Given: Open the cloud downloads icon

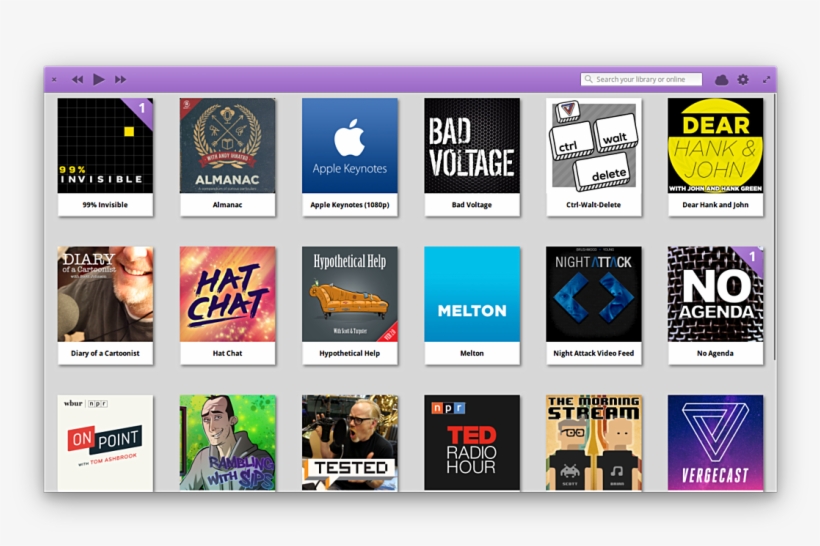Looking at the screenshot, I should coord(722,79).
